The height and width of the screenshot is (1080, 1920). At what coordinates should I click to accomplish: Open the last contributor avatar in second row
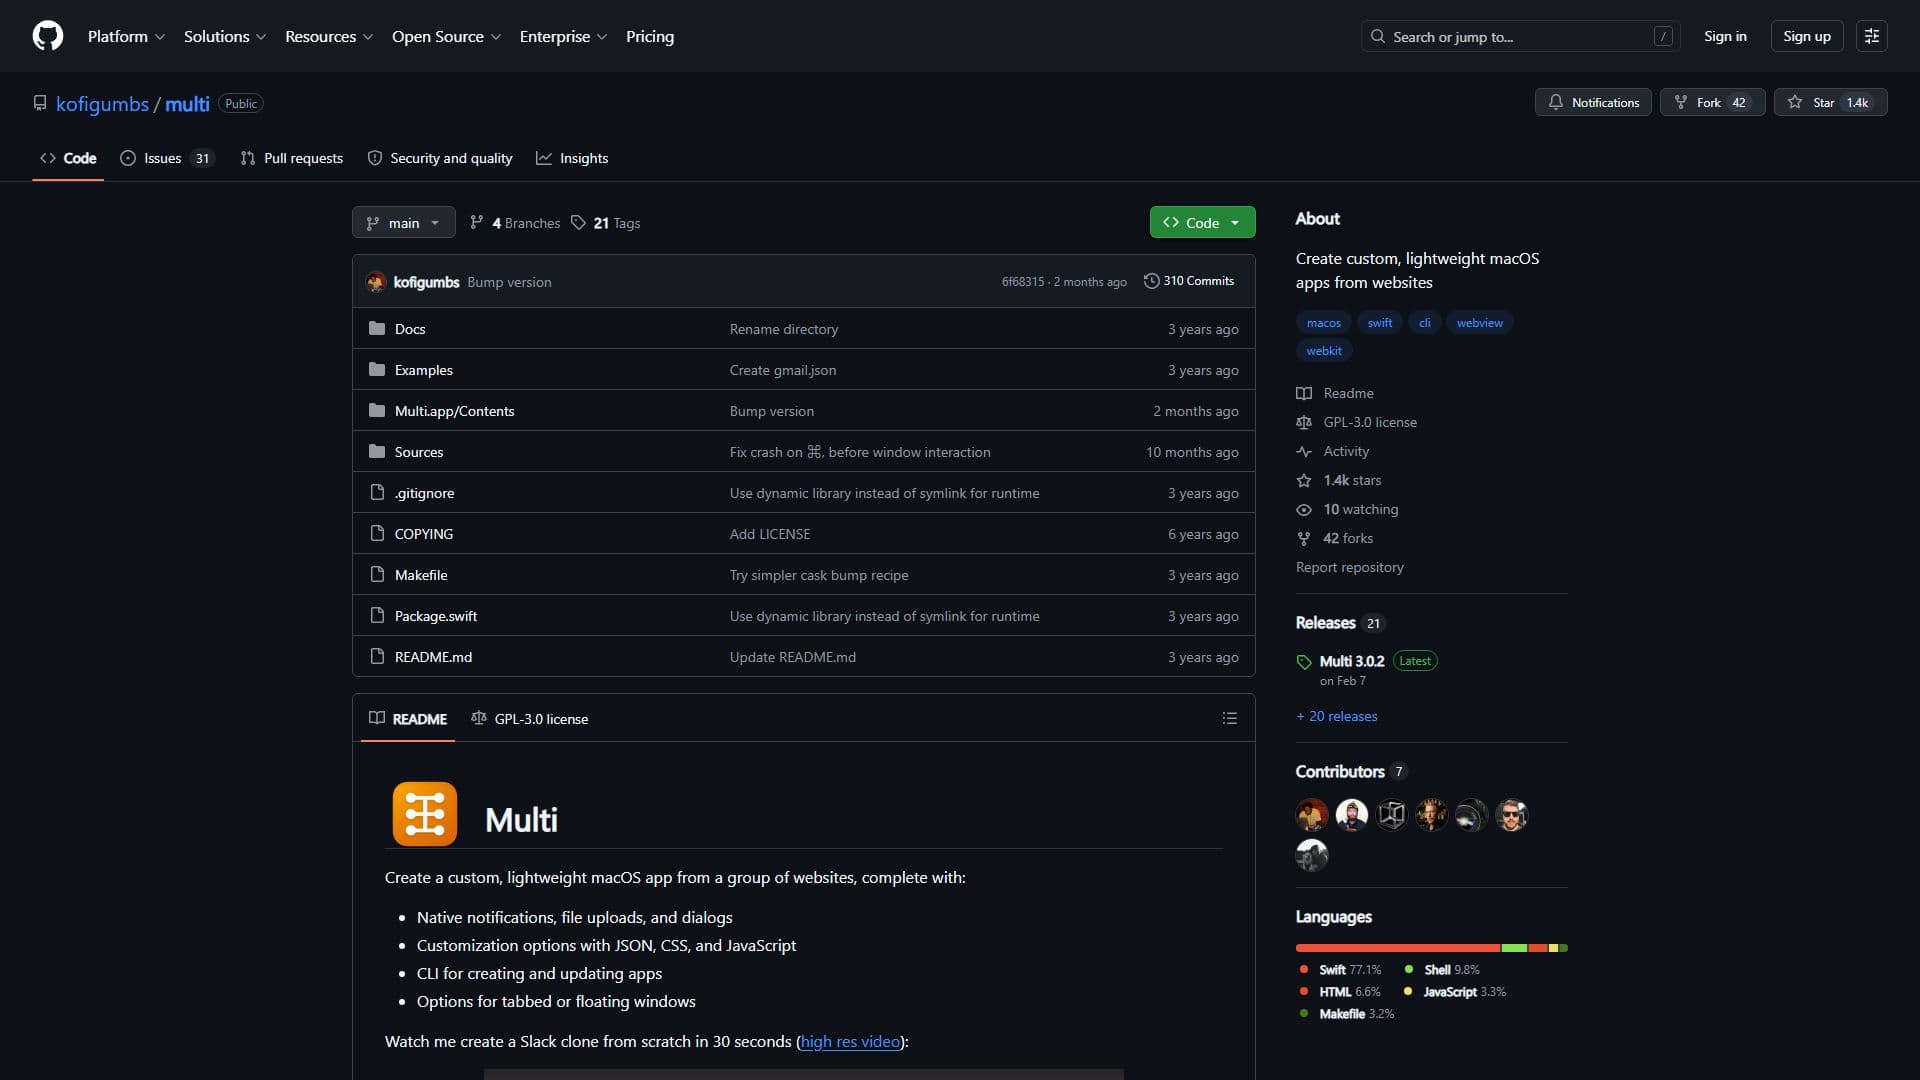point(1312,855)
